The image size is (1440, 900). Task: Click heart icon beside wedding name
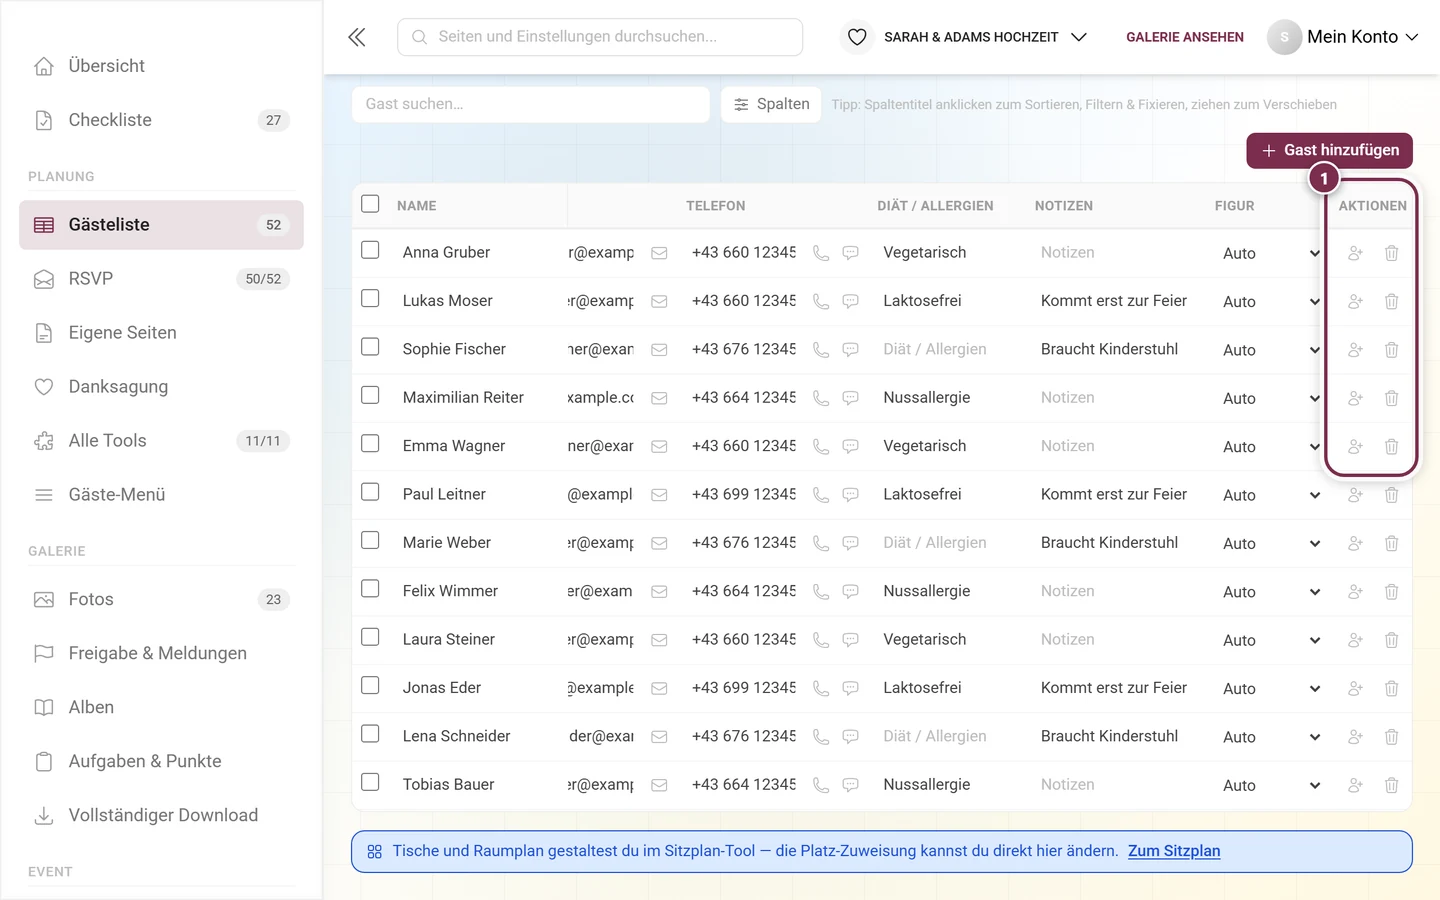pos(857,37)
